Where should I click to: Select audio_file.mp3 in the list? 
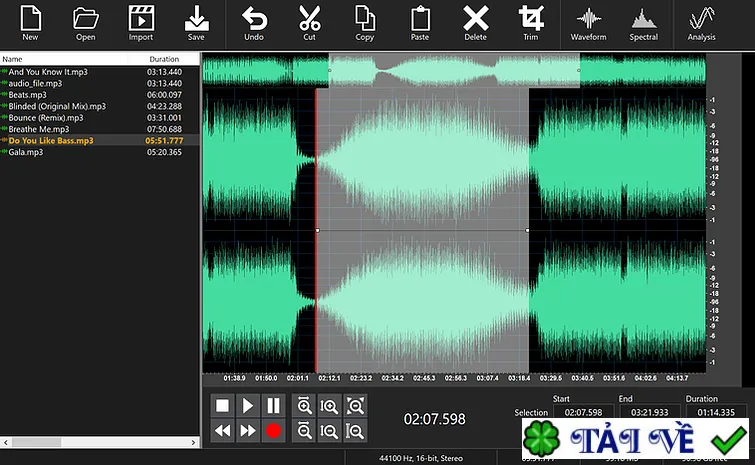coord(100,83)
